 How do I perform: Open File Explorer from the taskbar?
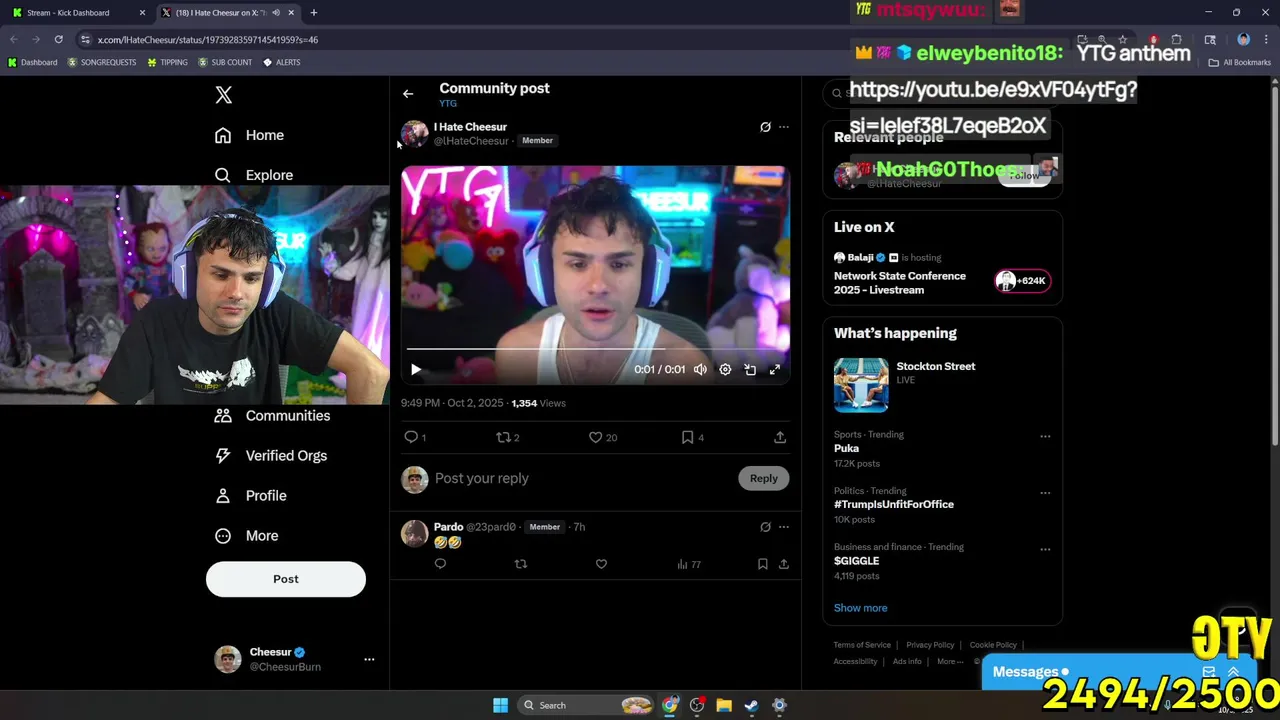pyautogui.click(x=724, y=706)
